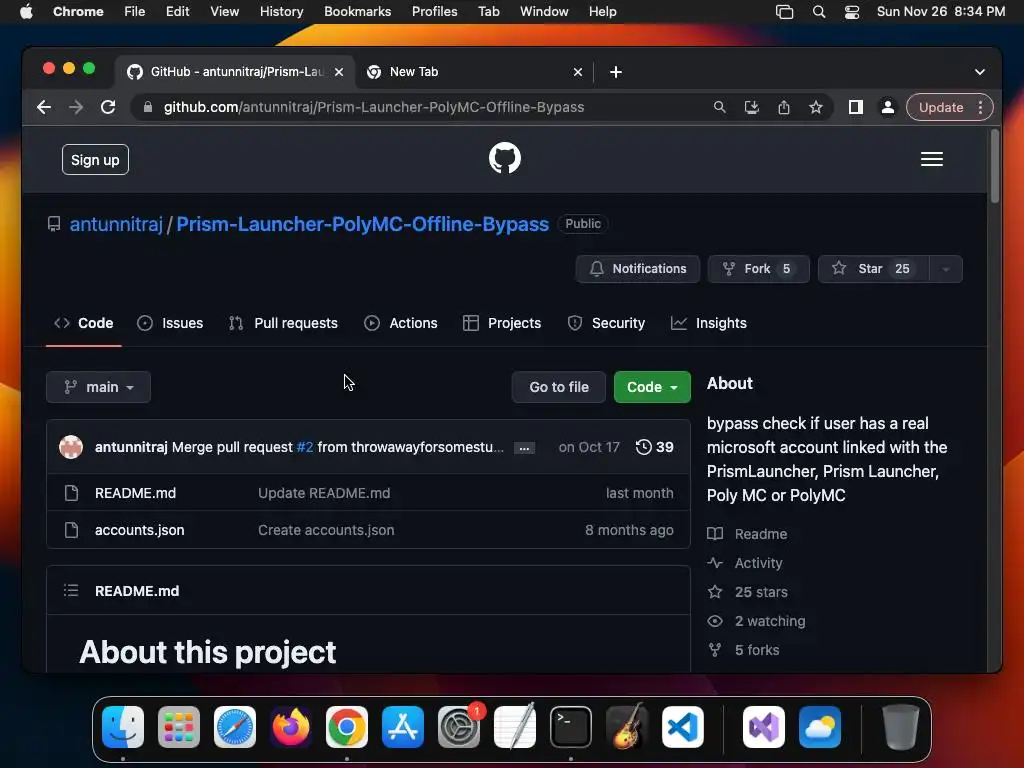View the 2 watching link

coord(756,621)
